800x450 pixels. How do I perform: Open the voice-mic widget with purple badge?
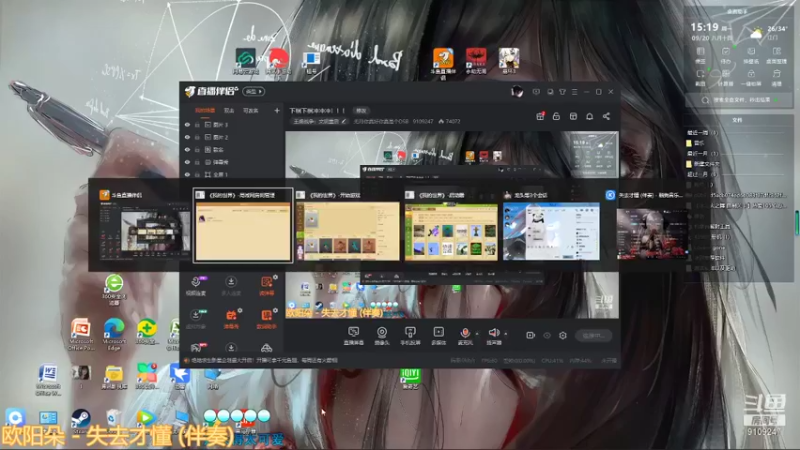coord(196,282)
